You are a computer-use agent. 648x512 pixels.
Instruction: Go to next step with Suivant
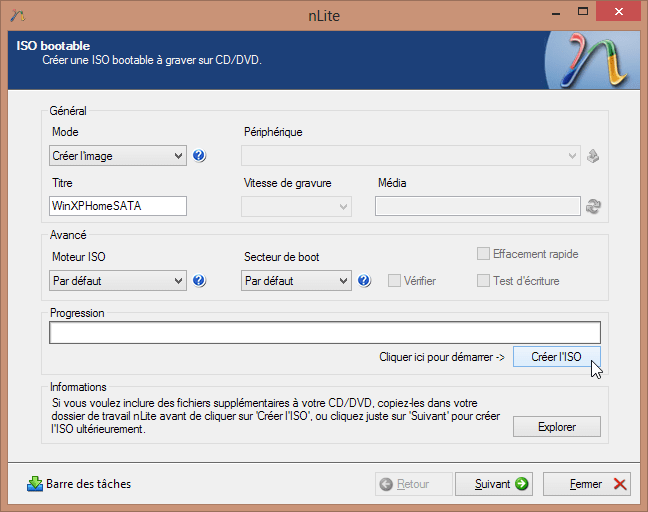[x=494, y=484]
